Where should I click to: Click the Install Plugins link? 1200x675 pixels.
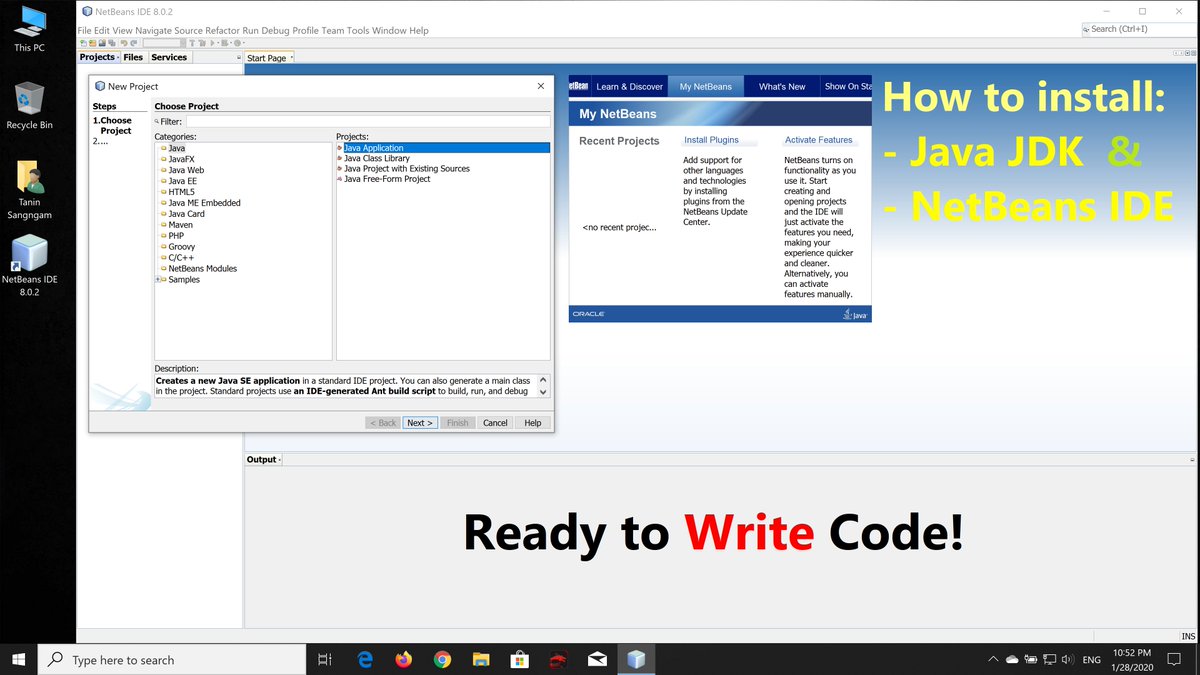[x=711, y=140]
